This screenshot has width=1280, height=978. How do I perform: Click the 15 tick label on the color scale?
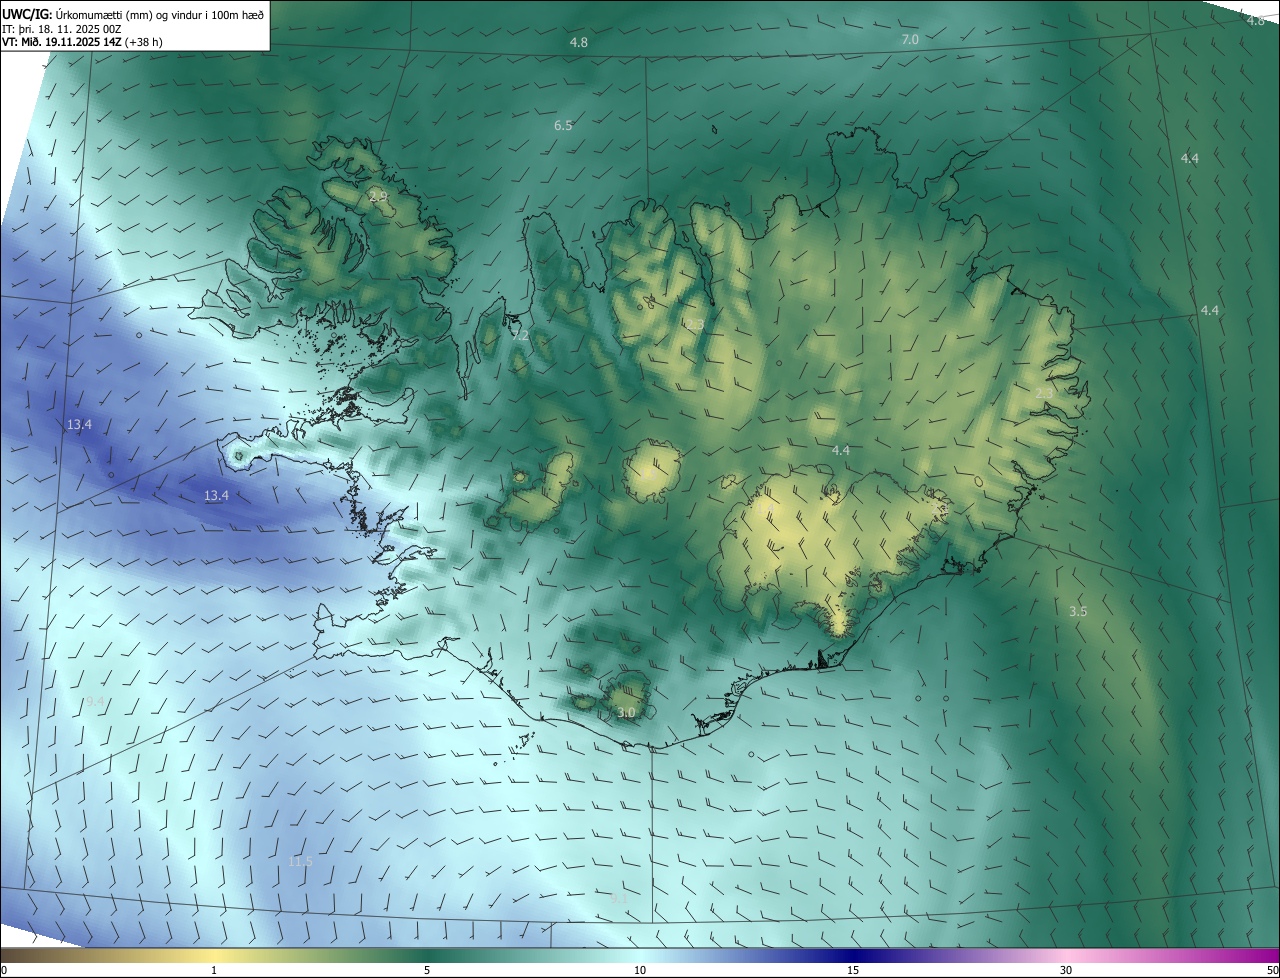(853, 971)
